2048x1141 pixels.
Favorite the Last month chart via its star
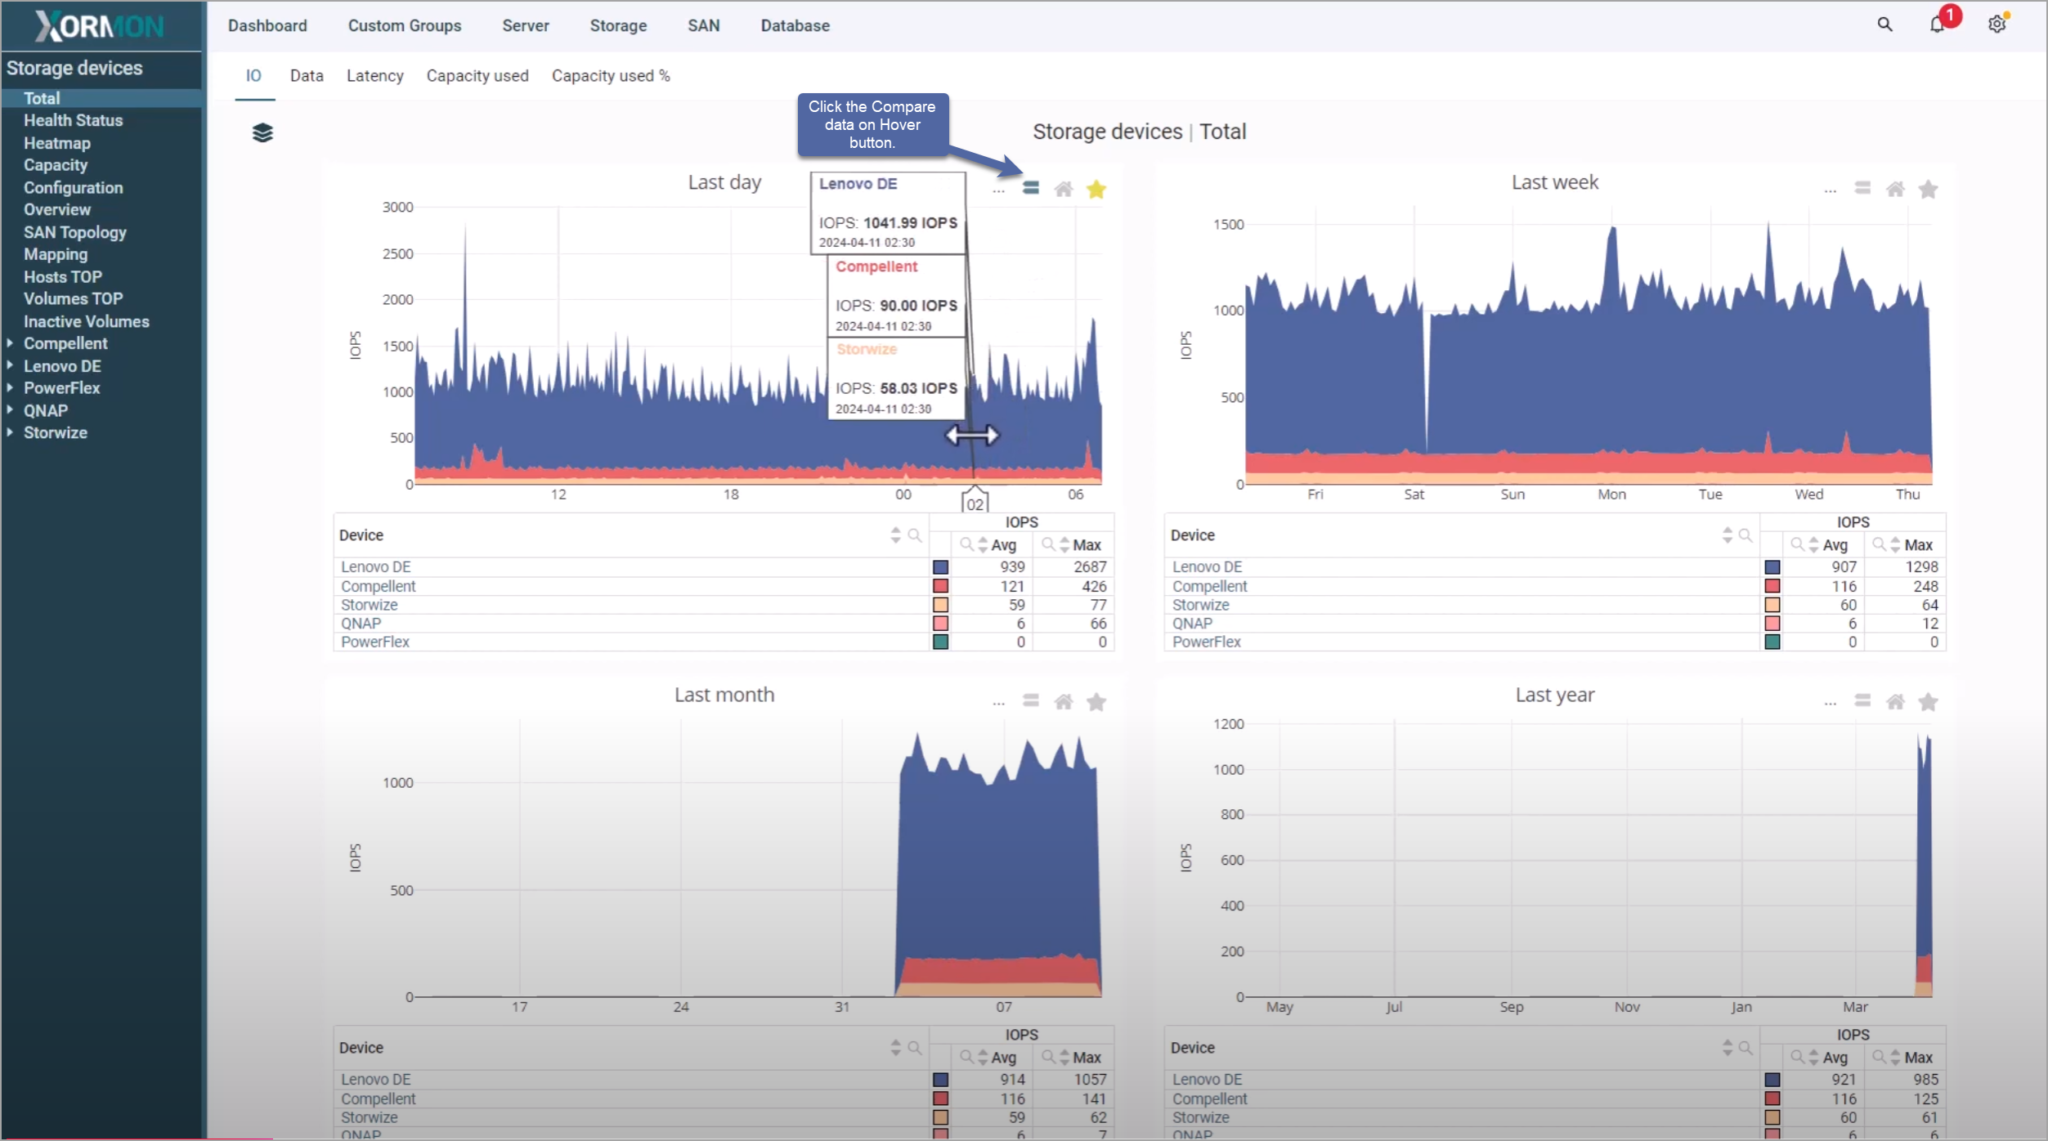click(x=1096, y=701)
